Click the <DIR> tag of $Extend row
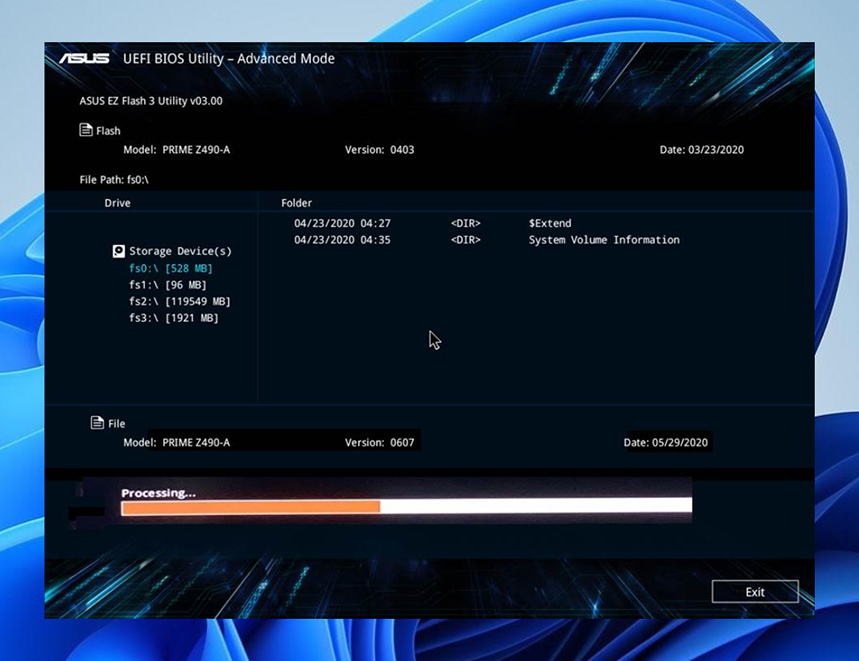 point(466,223)
